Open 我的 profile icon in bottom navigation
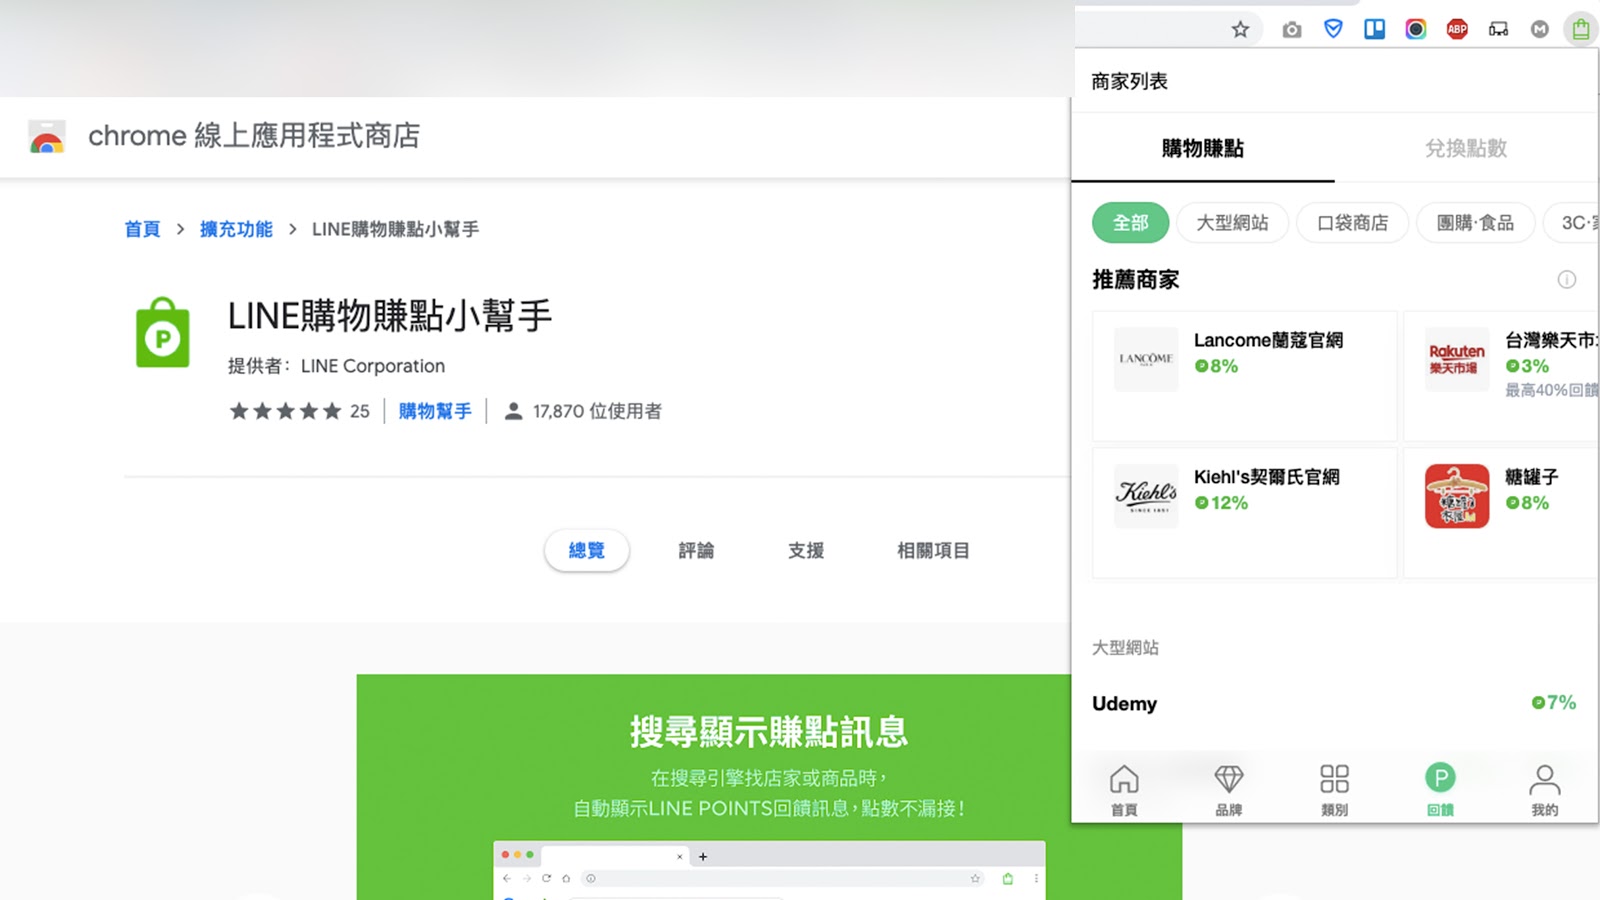The height and width of the screenshot is (900, 1600). coord(1544,789)
